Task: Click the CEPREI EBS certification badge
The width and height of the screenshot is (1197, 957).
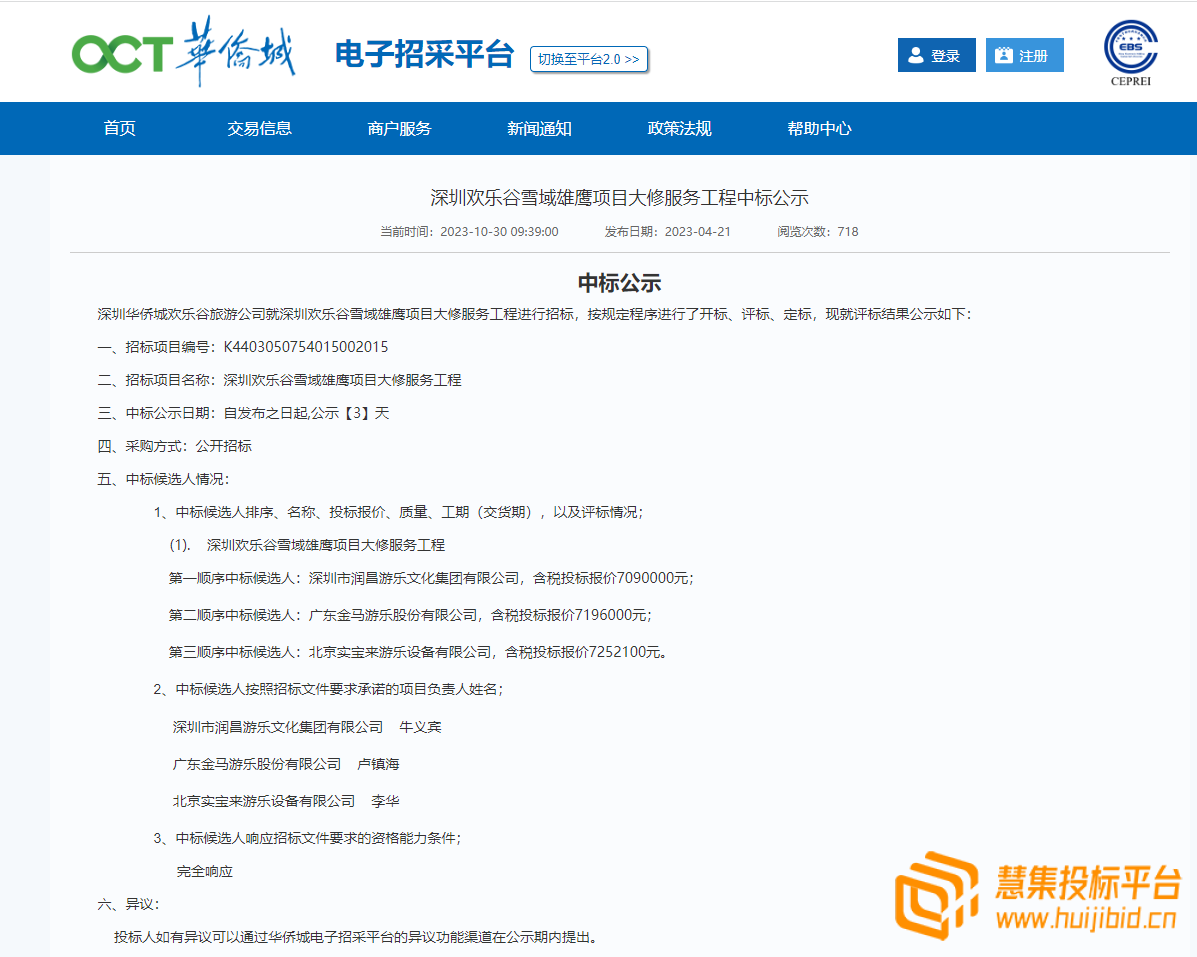Action: pos(1131,53)
